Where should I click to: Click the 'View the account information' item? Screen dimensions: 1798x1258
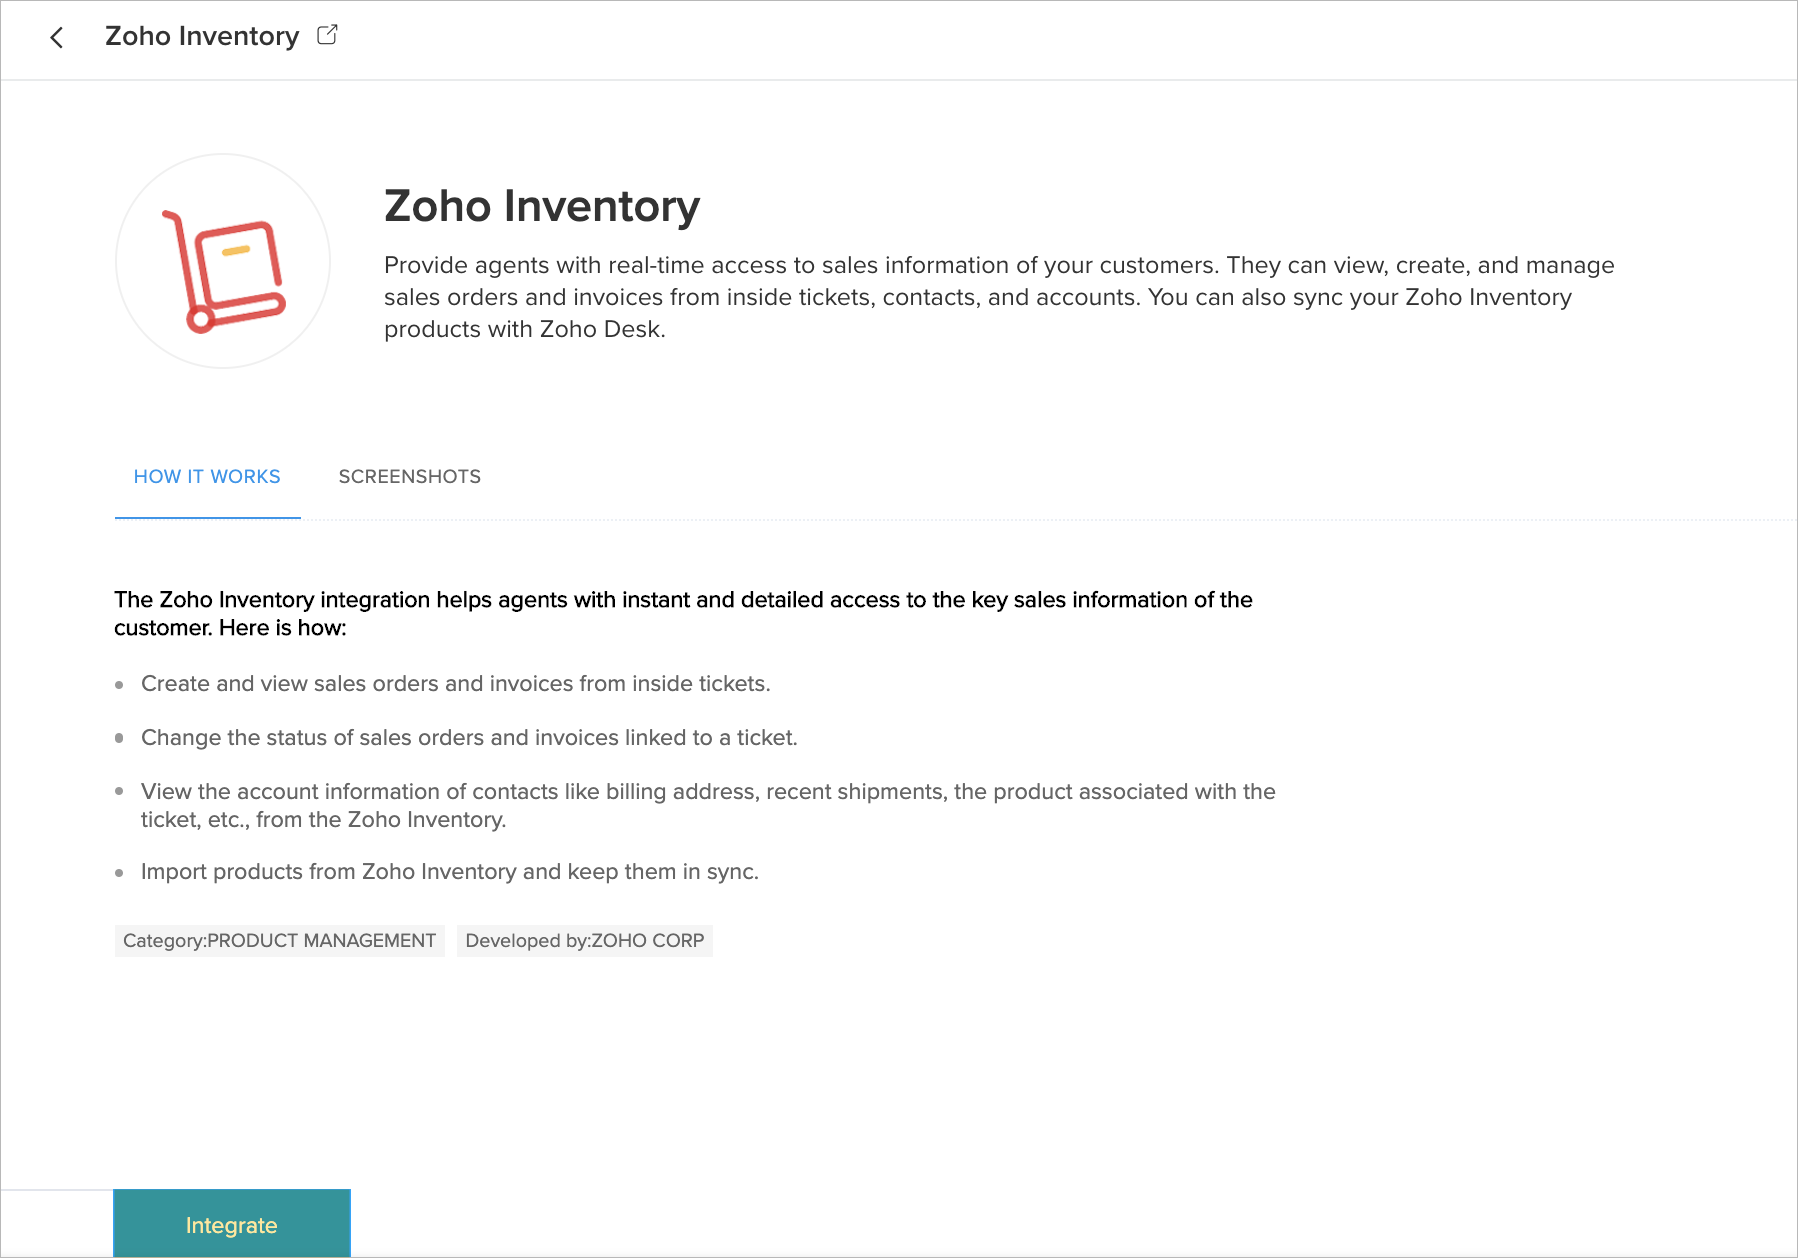(708, 805)
